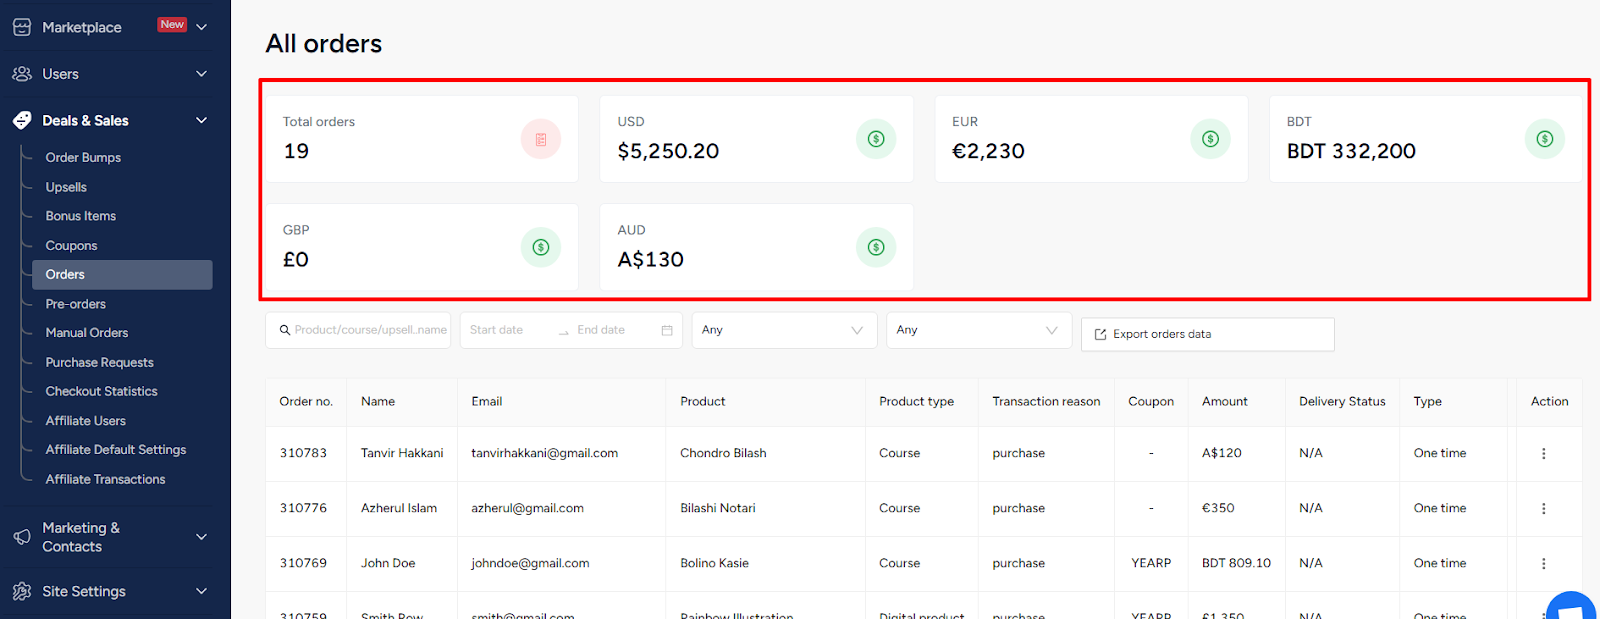1600x619 pixels.
Task: Open Bonus Items in sidebar
Action: point(81,216)
